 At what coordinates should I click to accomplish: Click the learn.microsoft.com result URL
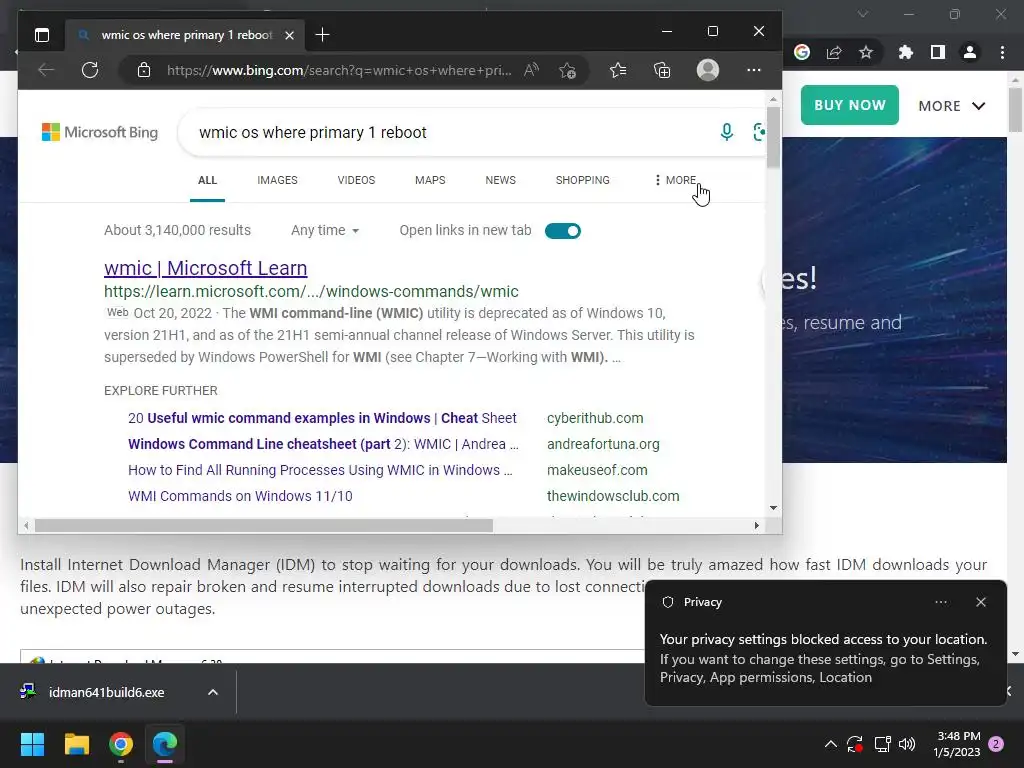point(311,291)
